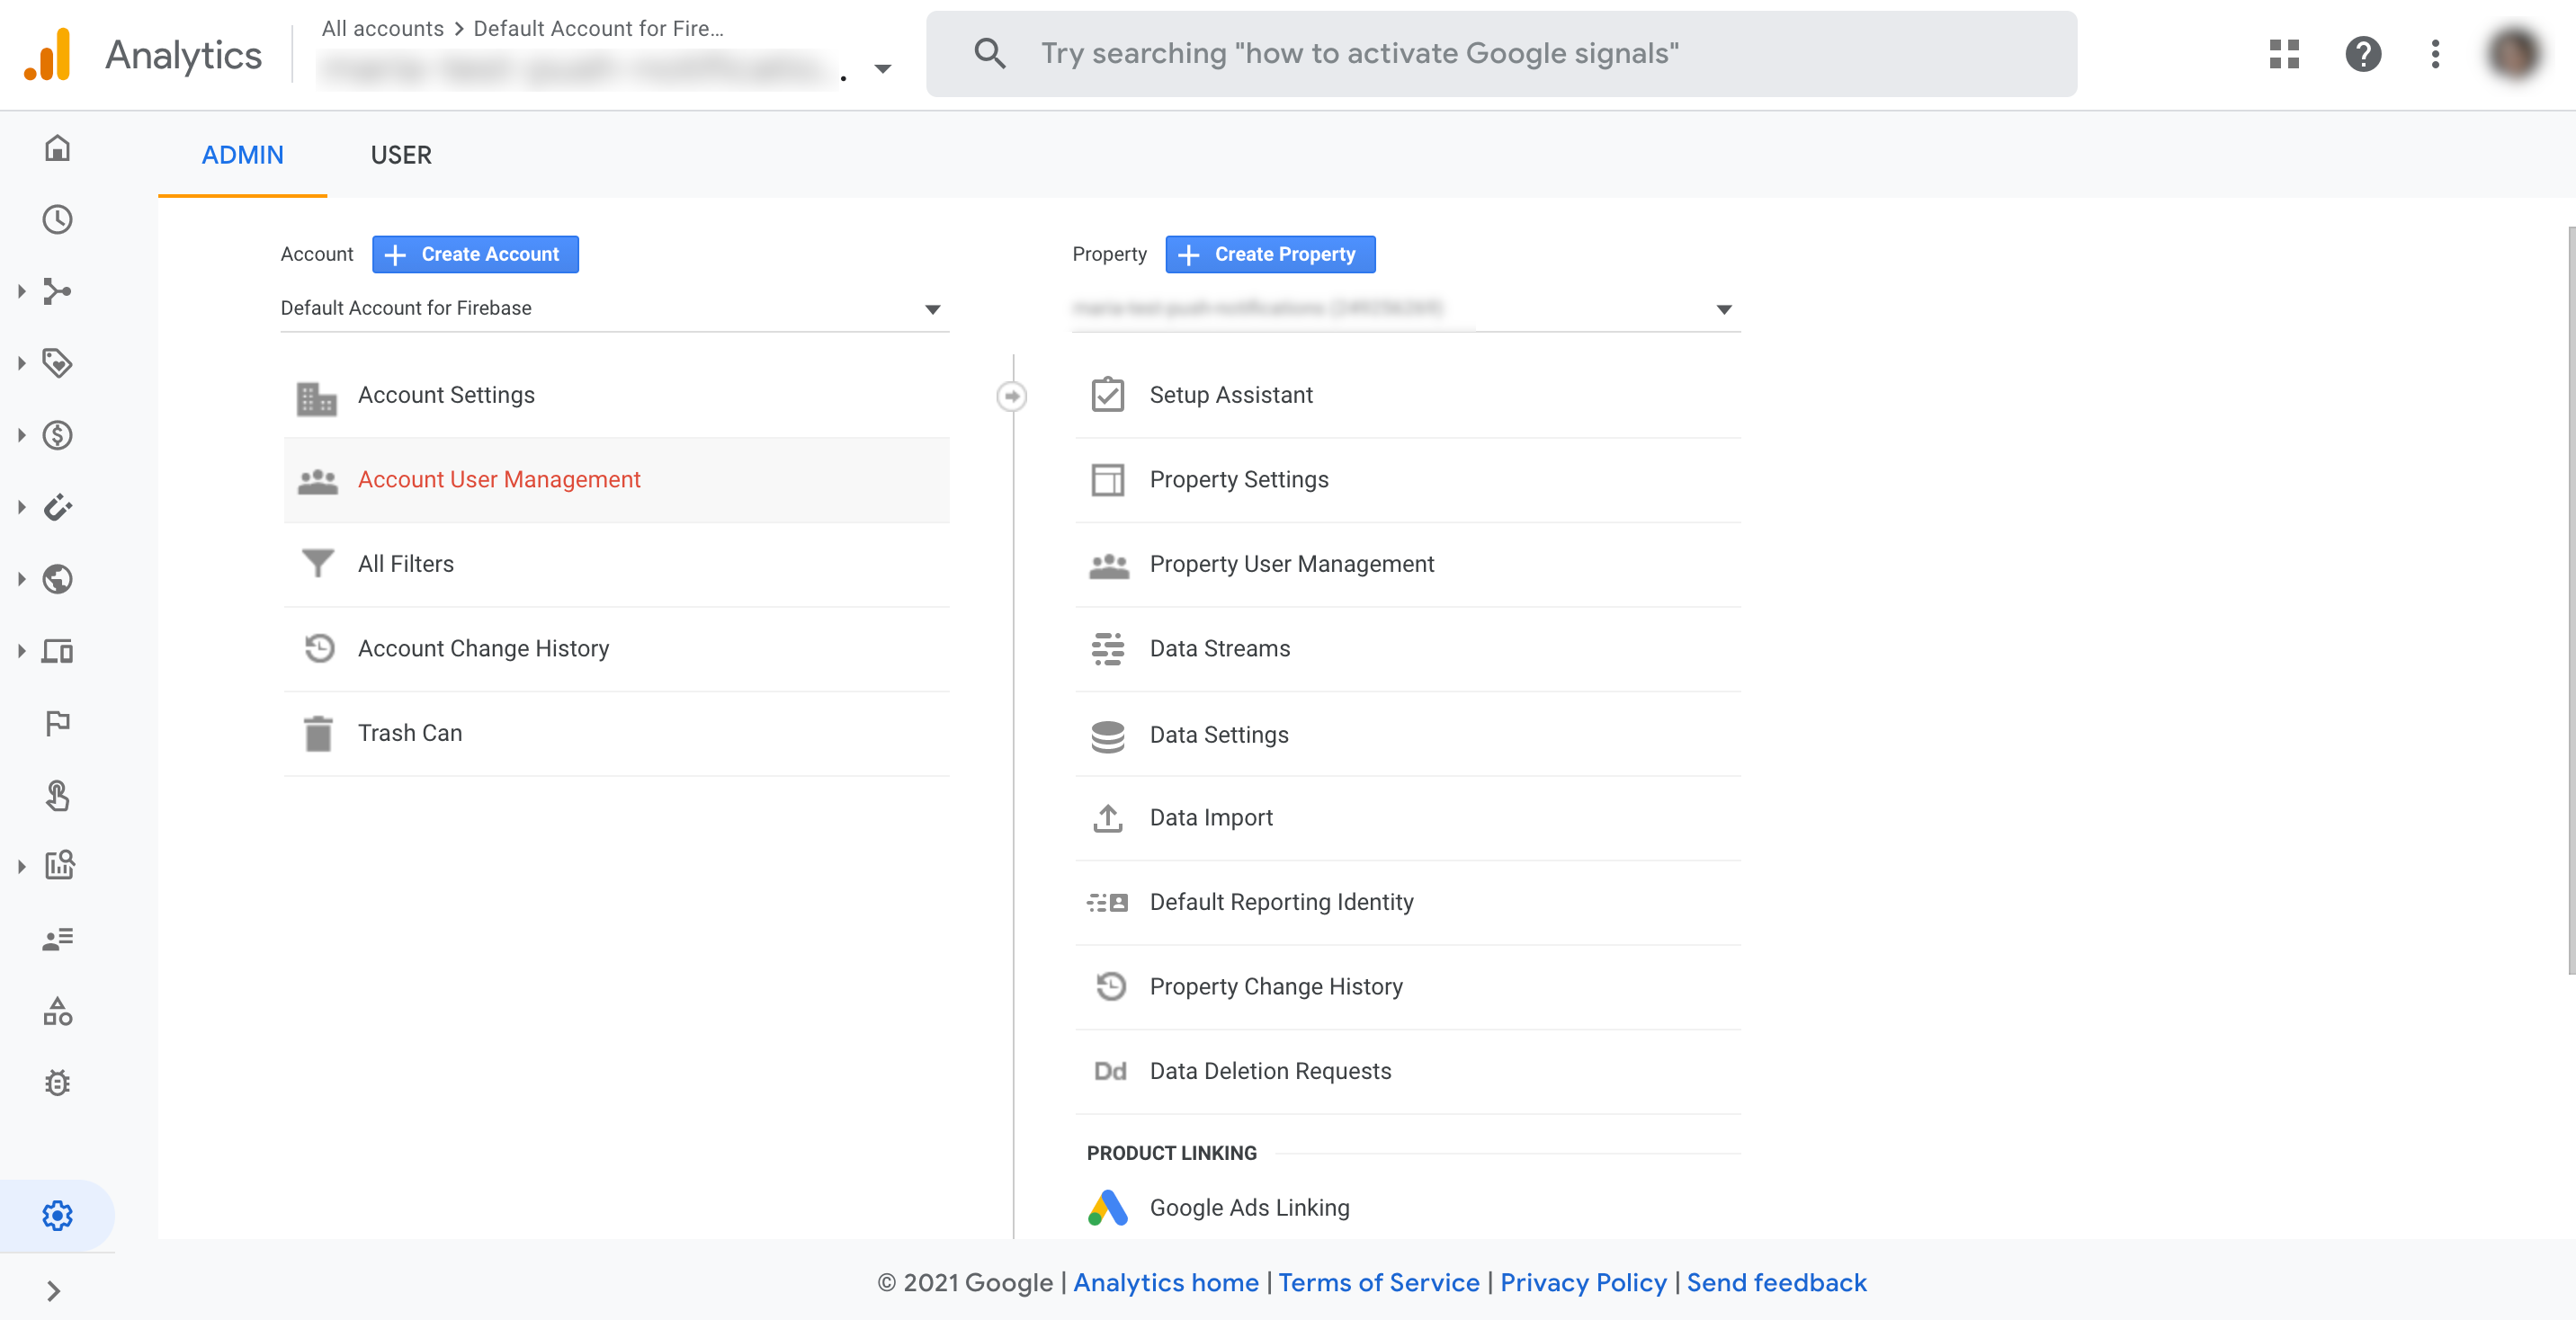Expand the account switcher arrow in header

[882, 69]
